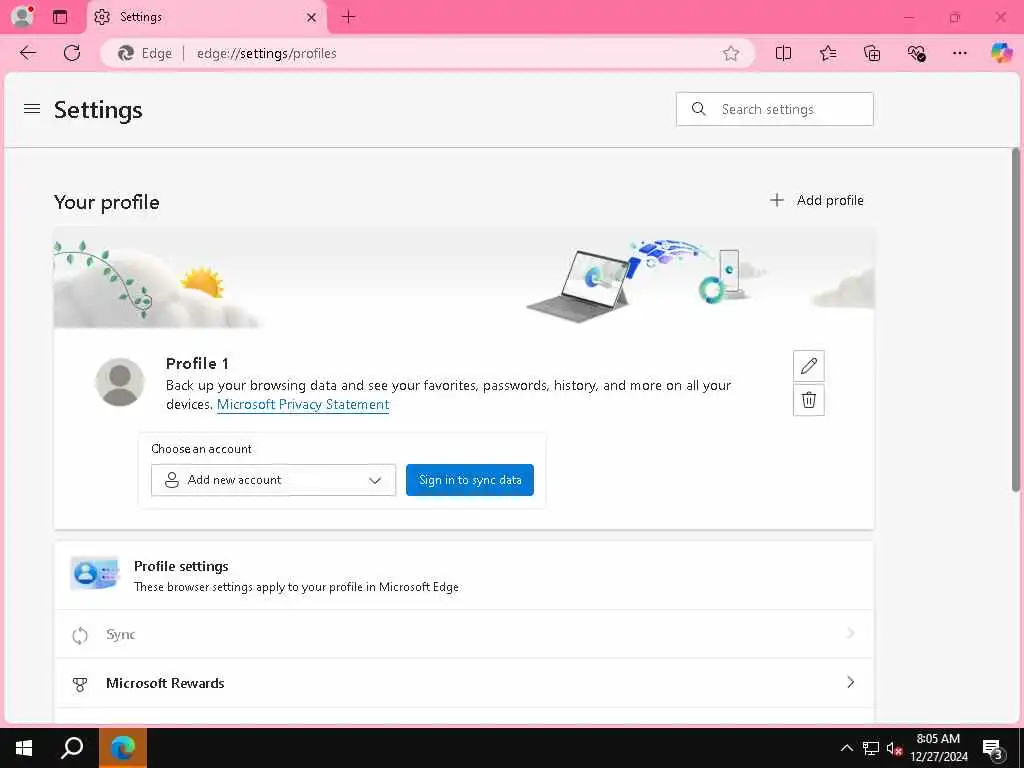The height and width of the screenshot is (768, 1024).
Task: Click Add profile
Action: tap(816, 200)
